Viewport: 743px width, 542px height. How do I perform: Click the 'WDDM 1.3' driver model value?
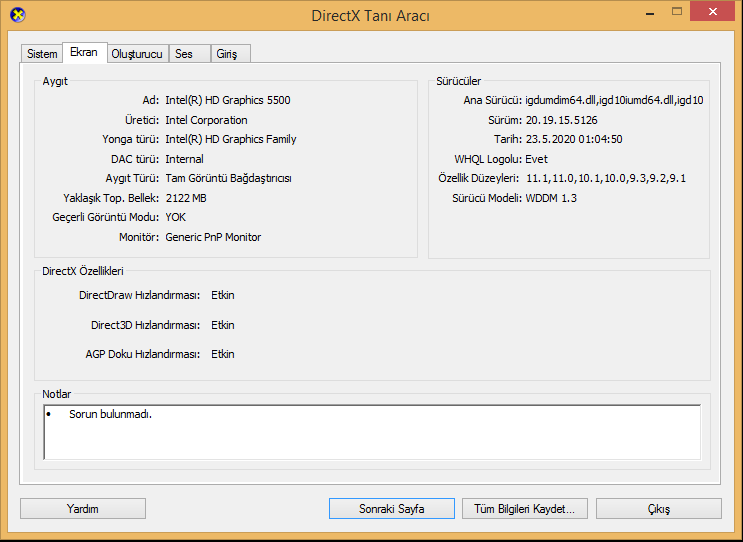(x=551, y=198)
